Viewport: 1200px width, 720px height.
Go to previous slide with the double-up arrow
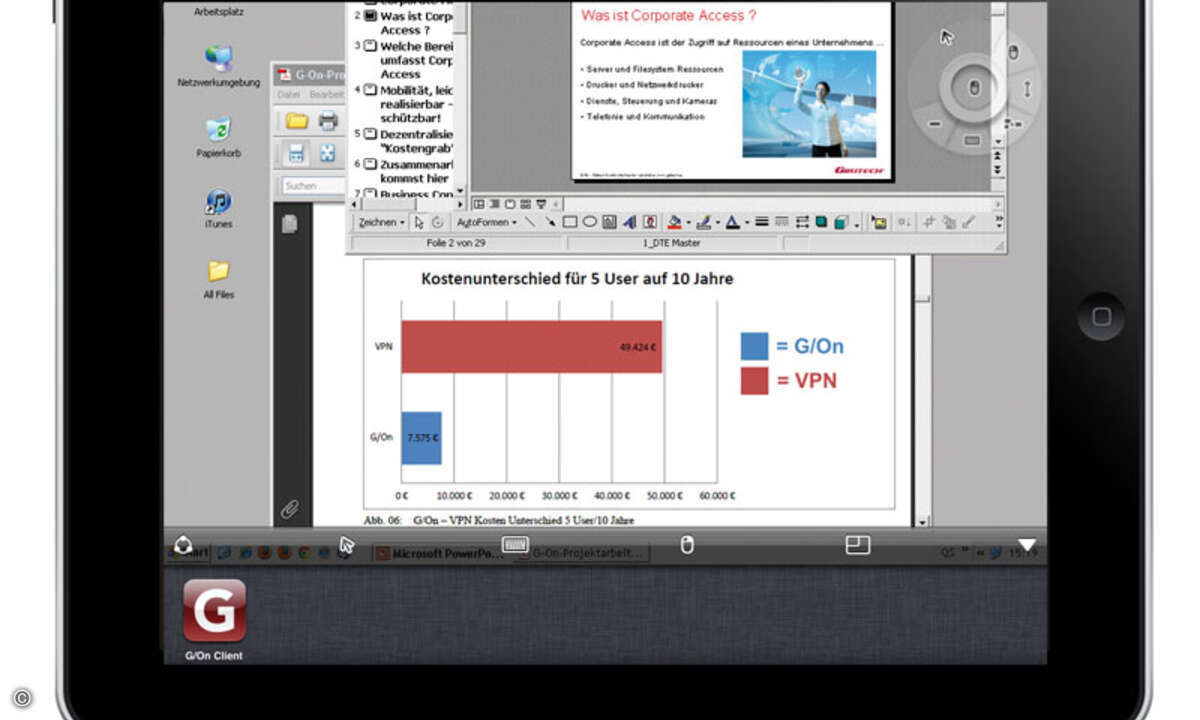pos(997,158)
